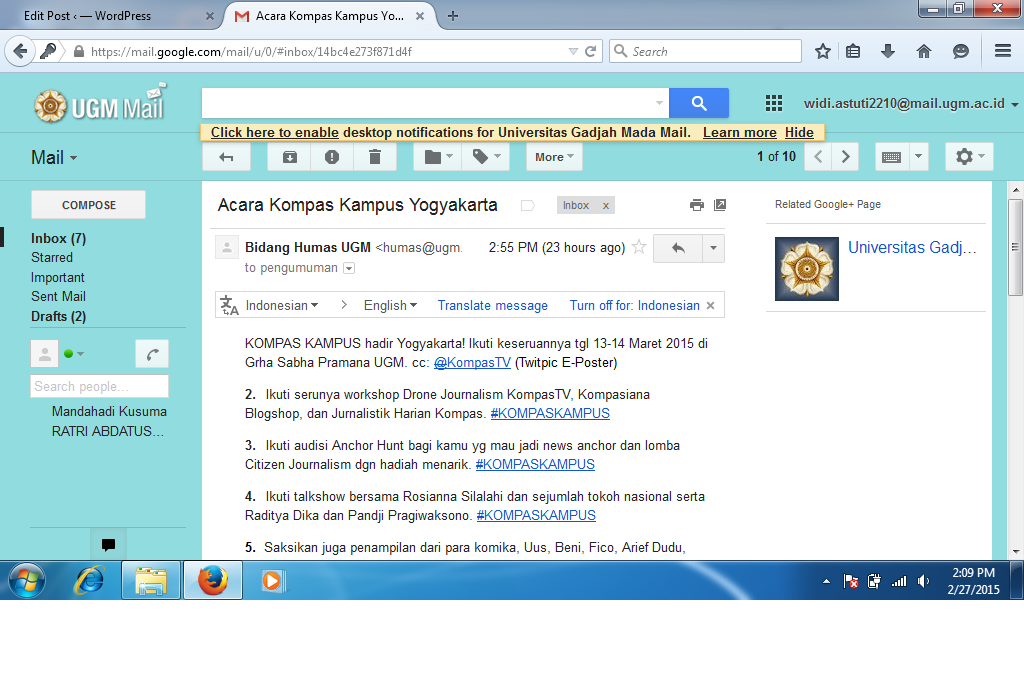Open the Move to folder menu
The image size is (1024, 692).
(438, 157)
